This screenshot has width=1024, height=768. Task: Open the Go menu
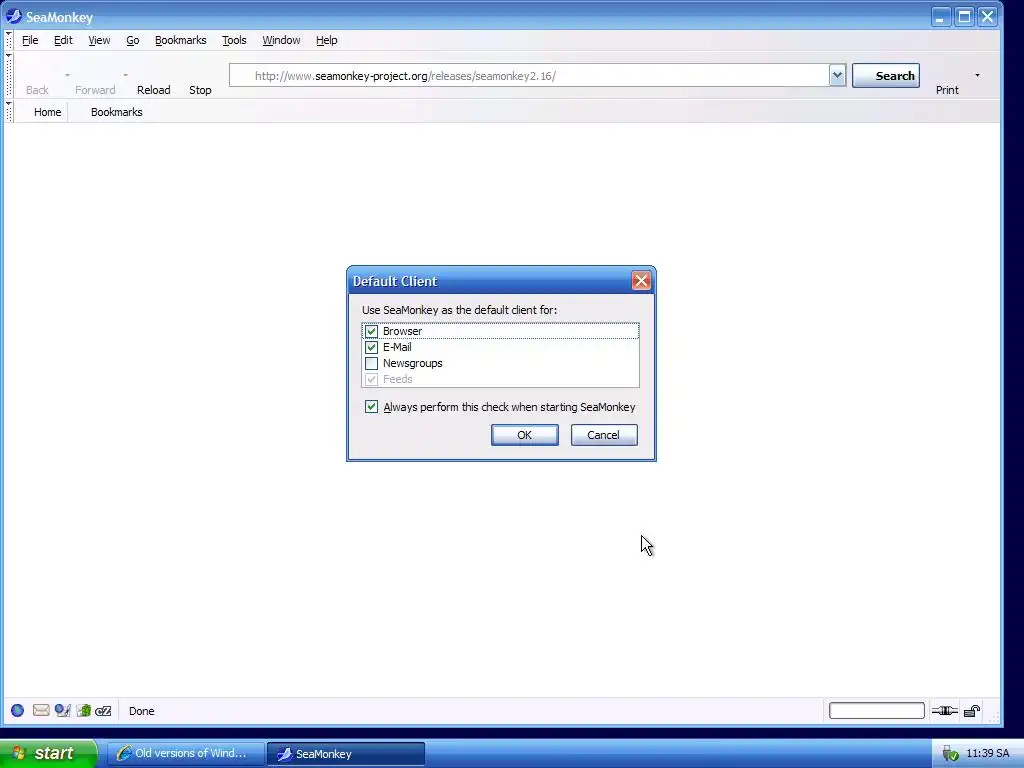point(133,40)
